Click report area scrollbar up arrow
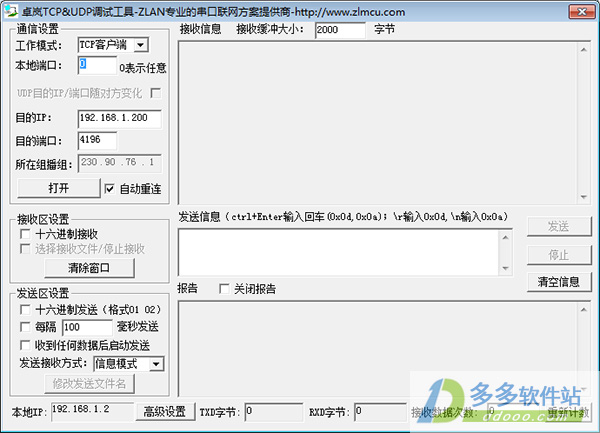This screenshot has width=600, height=433. pyautogui.click(x=584, y=309)
